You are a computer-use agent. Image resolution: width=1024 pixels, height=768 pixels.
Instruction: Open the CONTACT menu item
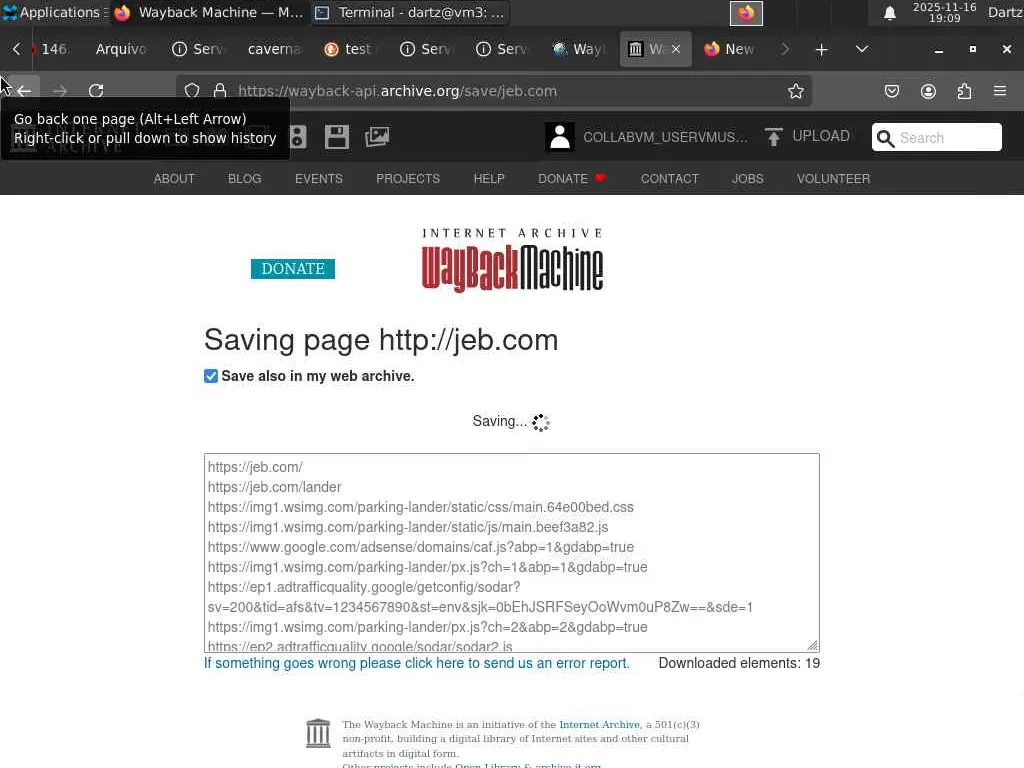tap(669, 179)
